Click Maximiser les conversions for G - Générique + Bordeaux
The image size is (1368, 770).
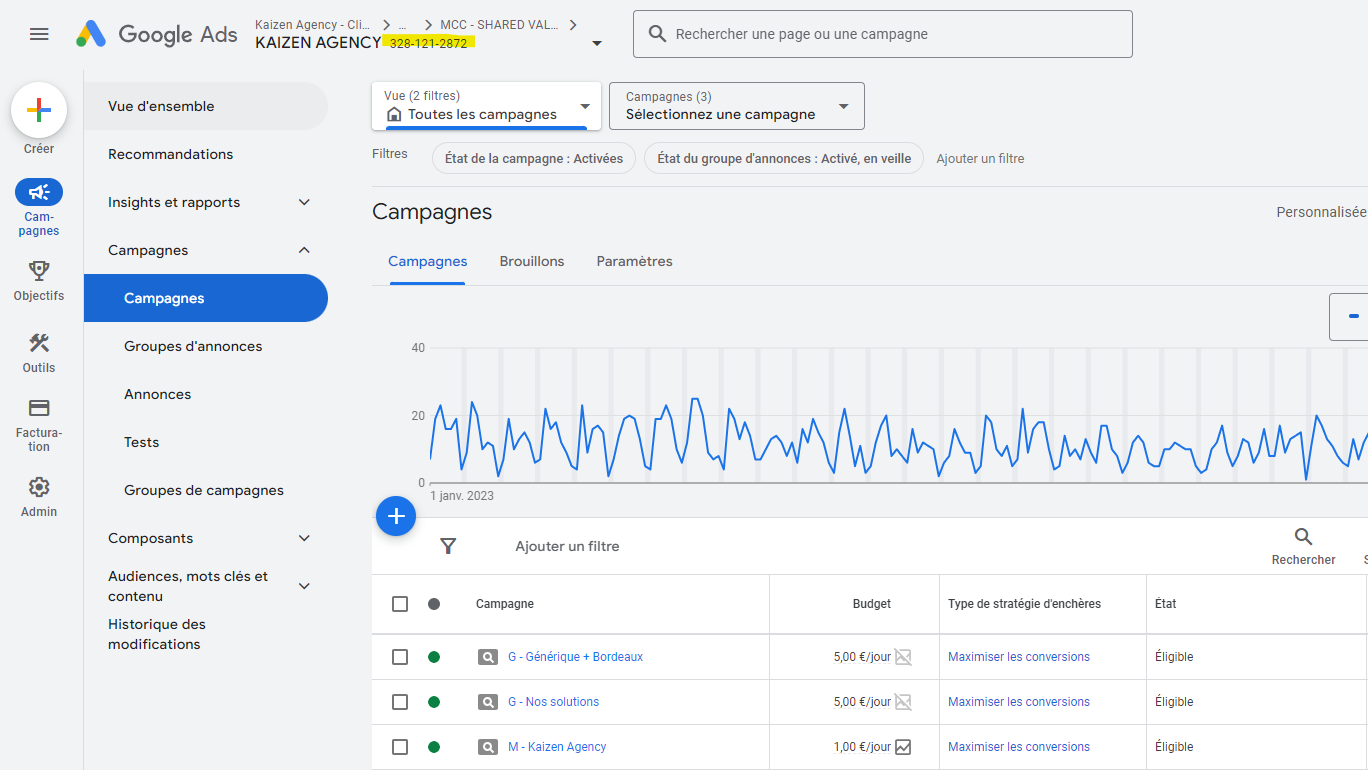point(1019,657)
